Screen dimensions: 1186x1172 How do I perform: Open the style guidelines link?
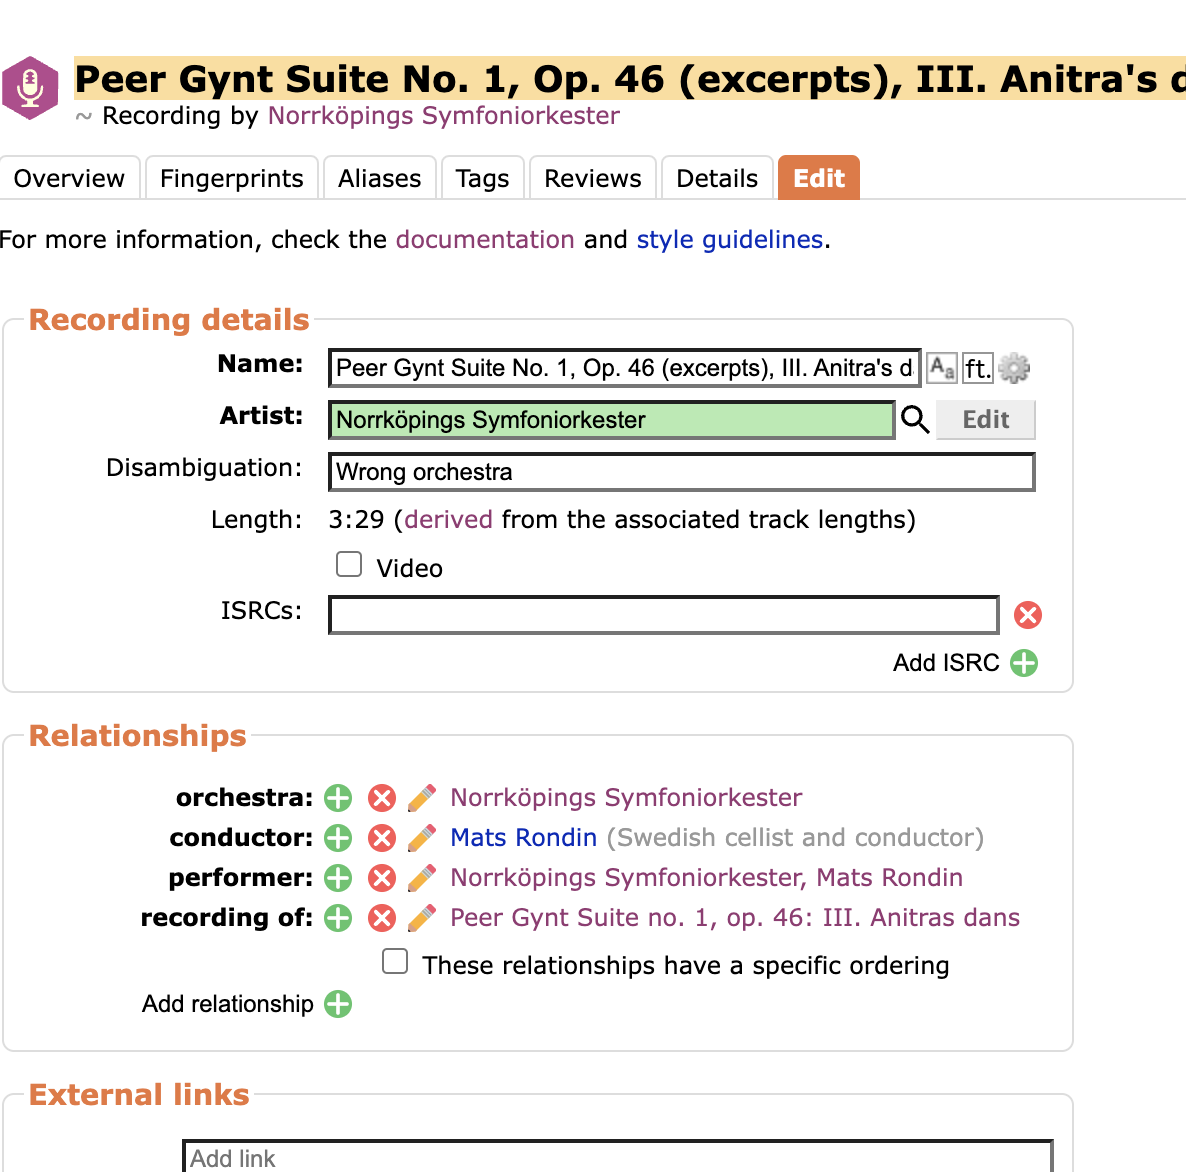pos(729,240)
